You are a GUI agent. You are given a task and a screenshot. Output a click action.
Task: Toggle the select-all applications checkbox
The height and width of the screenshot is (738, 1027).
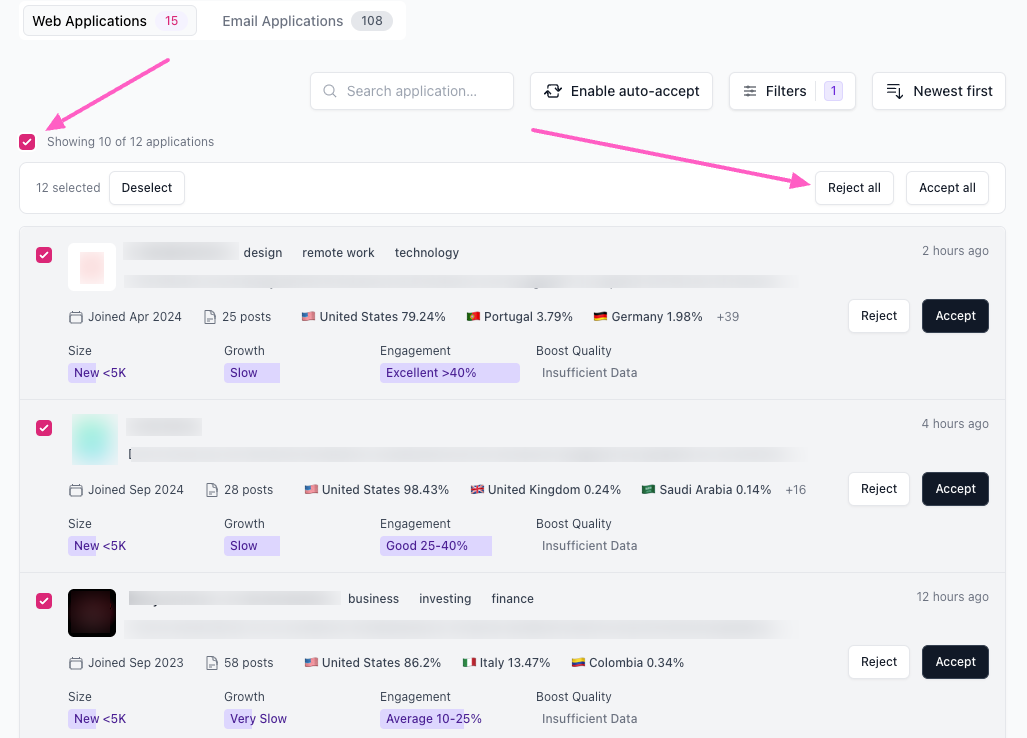(x=27, y=142)
